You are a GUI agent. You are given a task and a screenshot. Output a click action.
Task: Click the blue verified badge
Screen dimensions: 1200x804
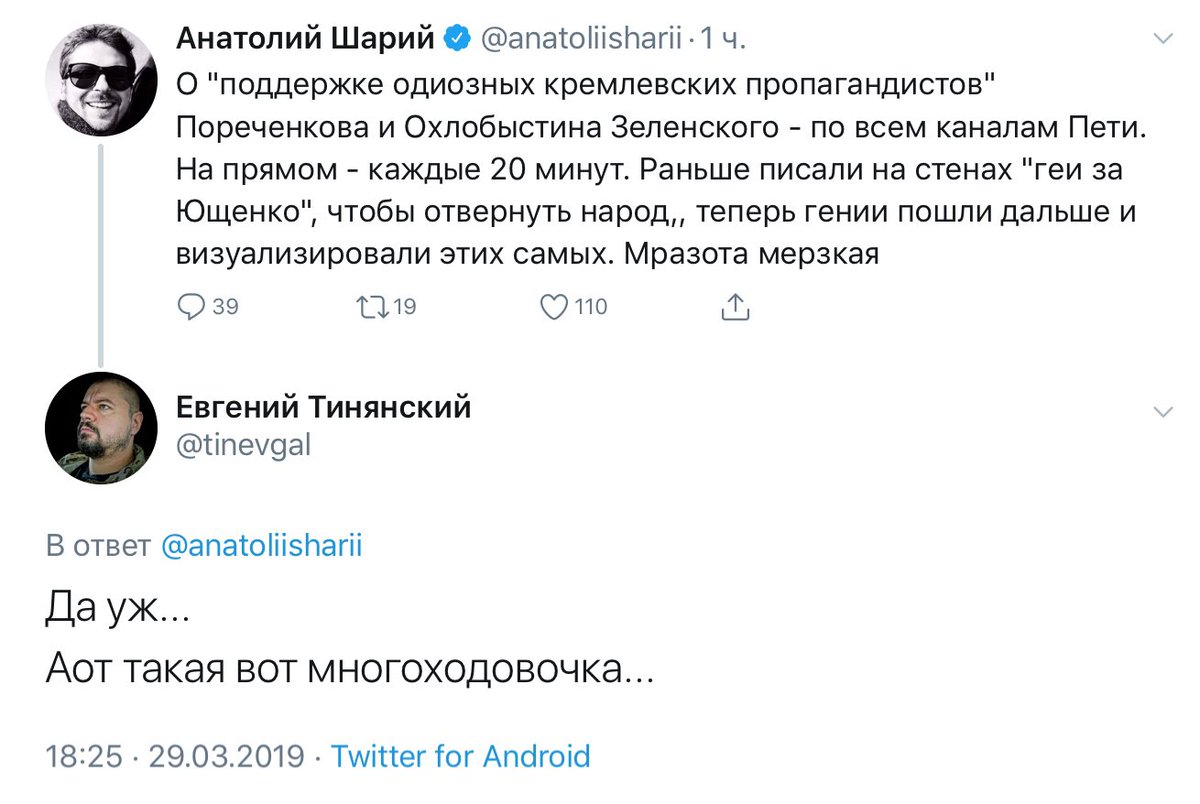coord(457,40)
